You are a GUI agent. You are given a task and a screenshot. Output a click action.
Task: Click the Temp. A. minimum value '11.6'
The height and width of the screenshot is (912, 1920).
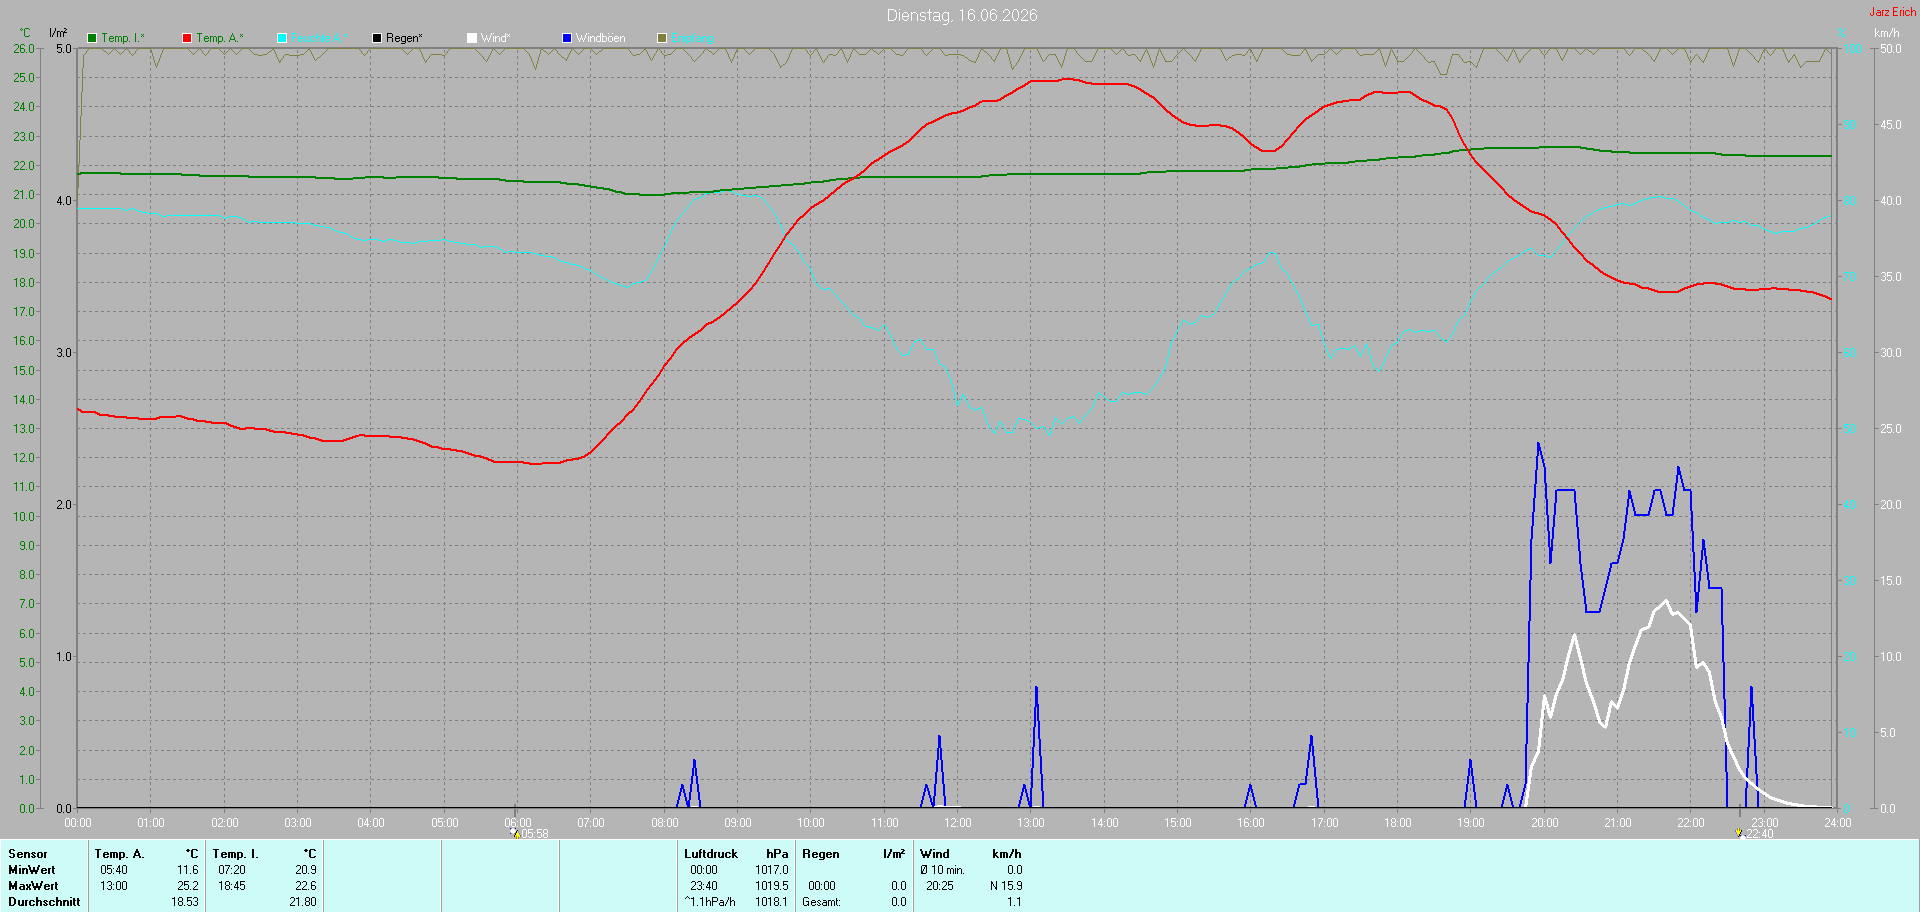coord(188,870)
